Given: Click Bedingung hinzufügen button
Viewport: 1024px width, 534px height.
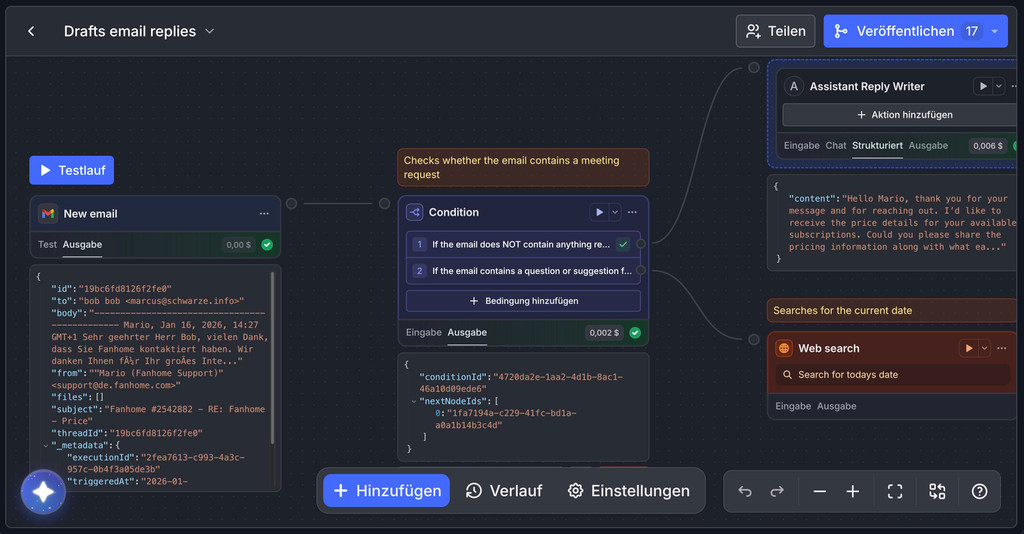Looking at the screenshot, I should point(523,300).
